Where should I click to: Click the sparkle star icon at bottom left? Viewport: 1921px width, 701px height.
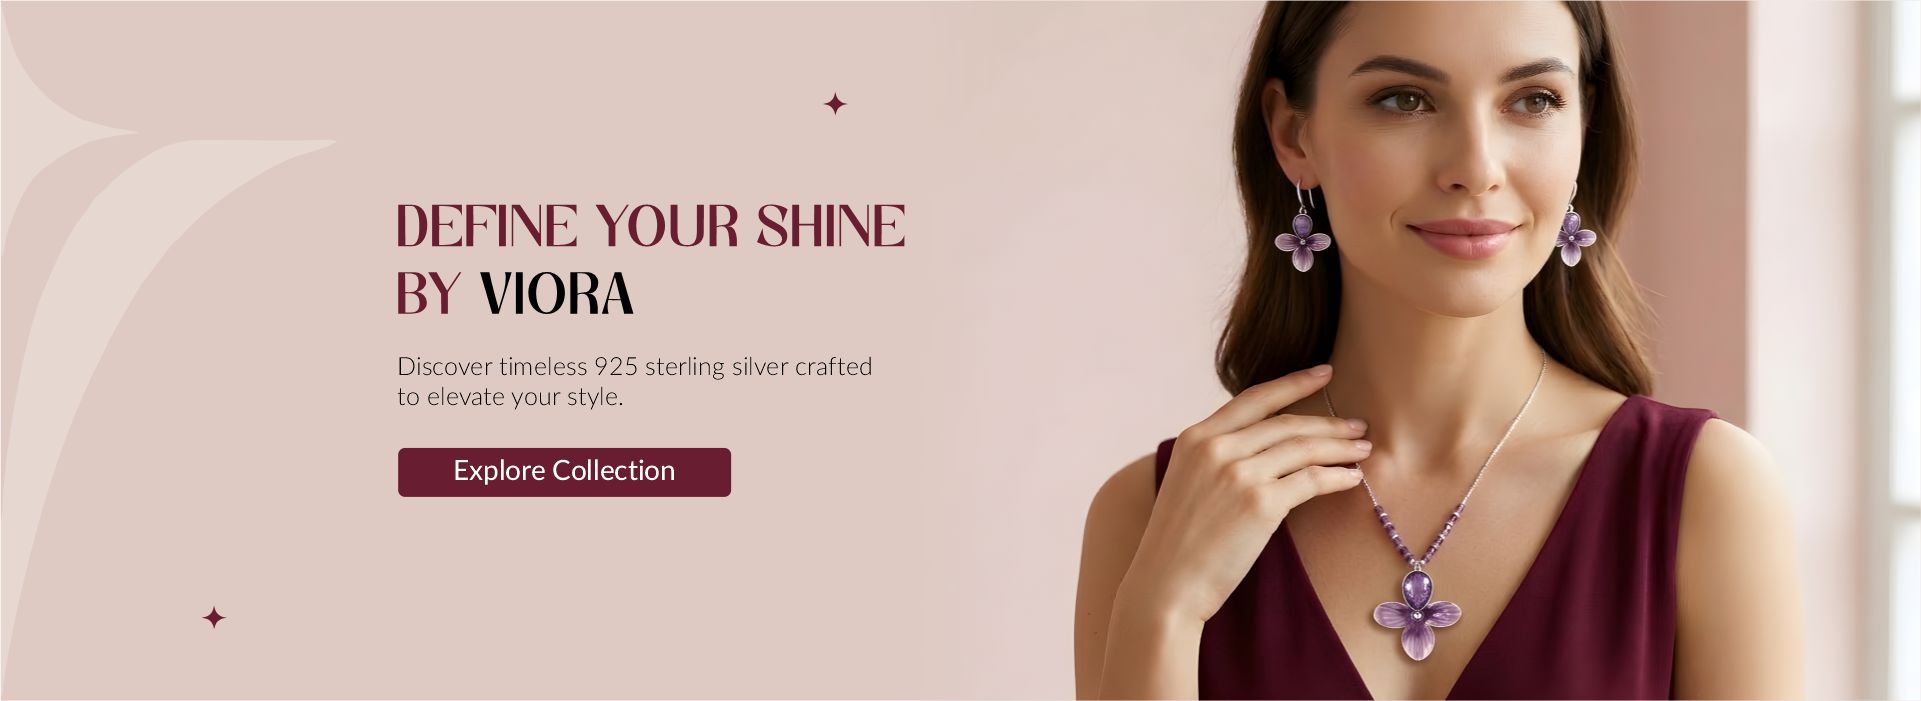[x=214, y=618]
